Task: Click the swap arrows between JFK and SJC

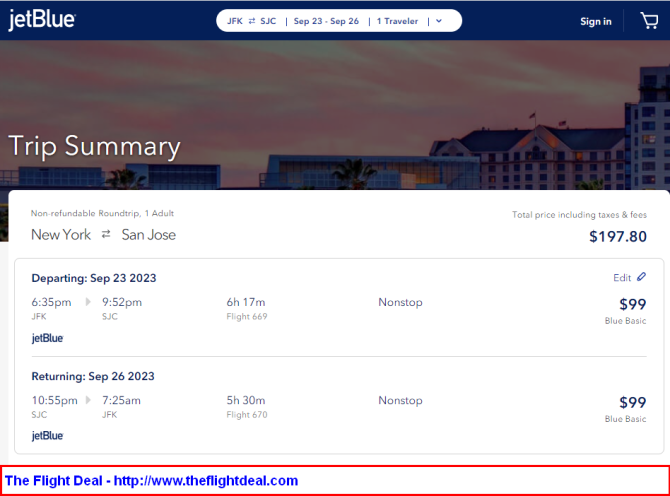Action: [252, 21]
